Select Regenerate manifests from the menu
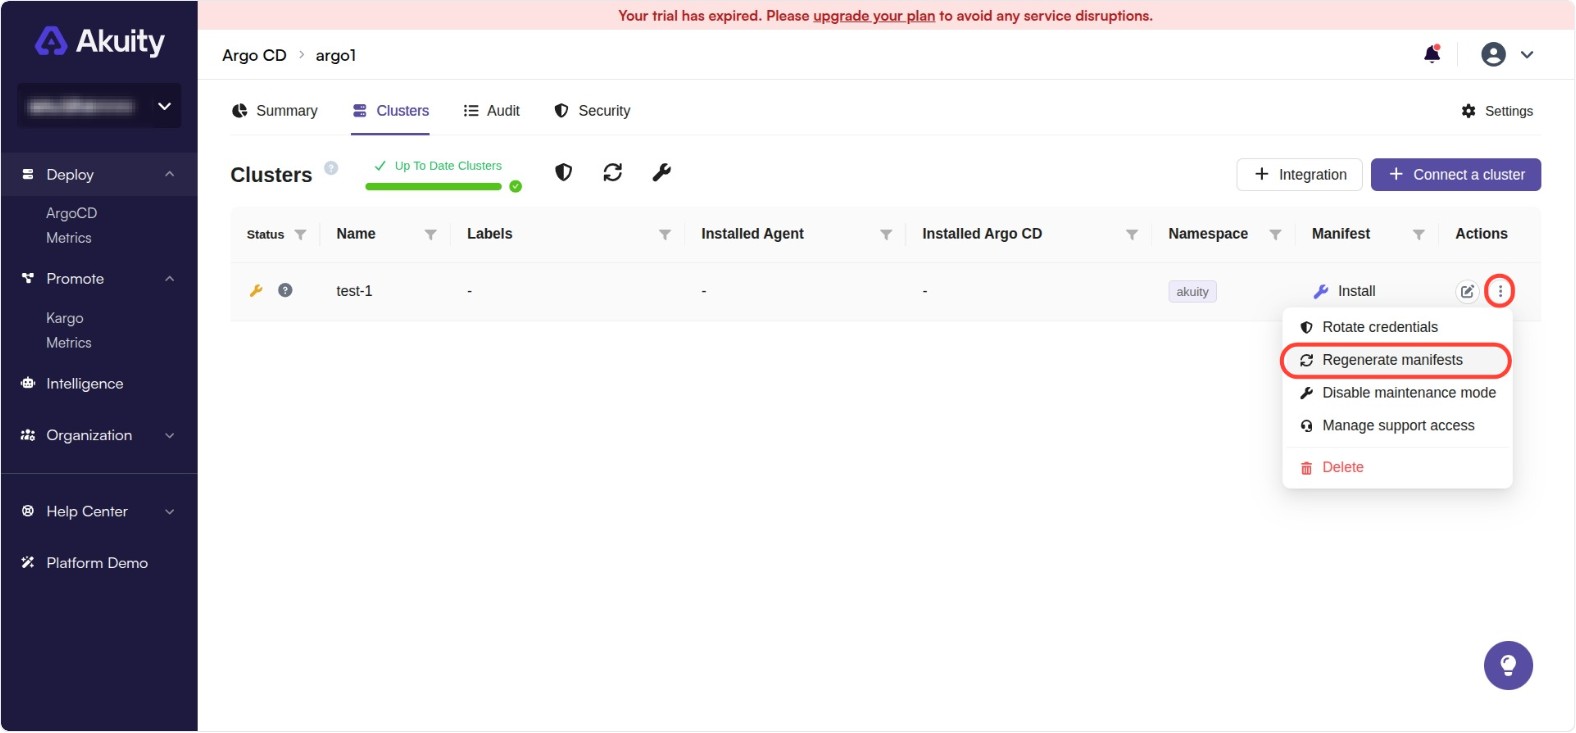 1392,360
